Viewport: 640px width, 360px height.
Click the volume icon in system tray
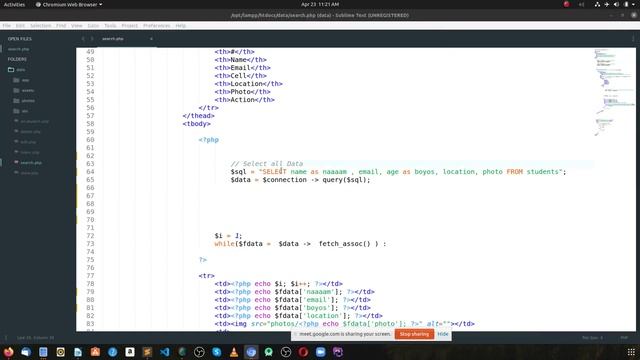[616, 4]
